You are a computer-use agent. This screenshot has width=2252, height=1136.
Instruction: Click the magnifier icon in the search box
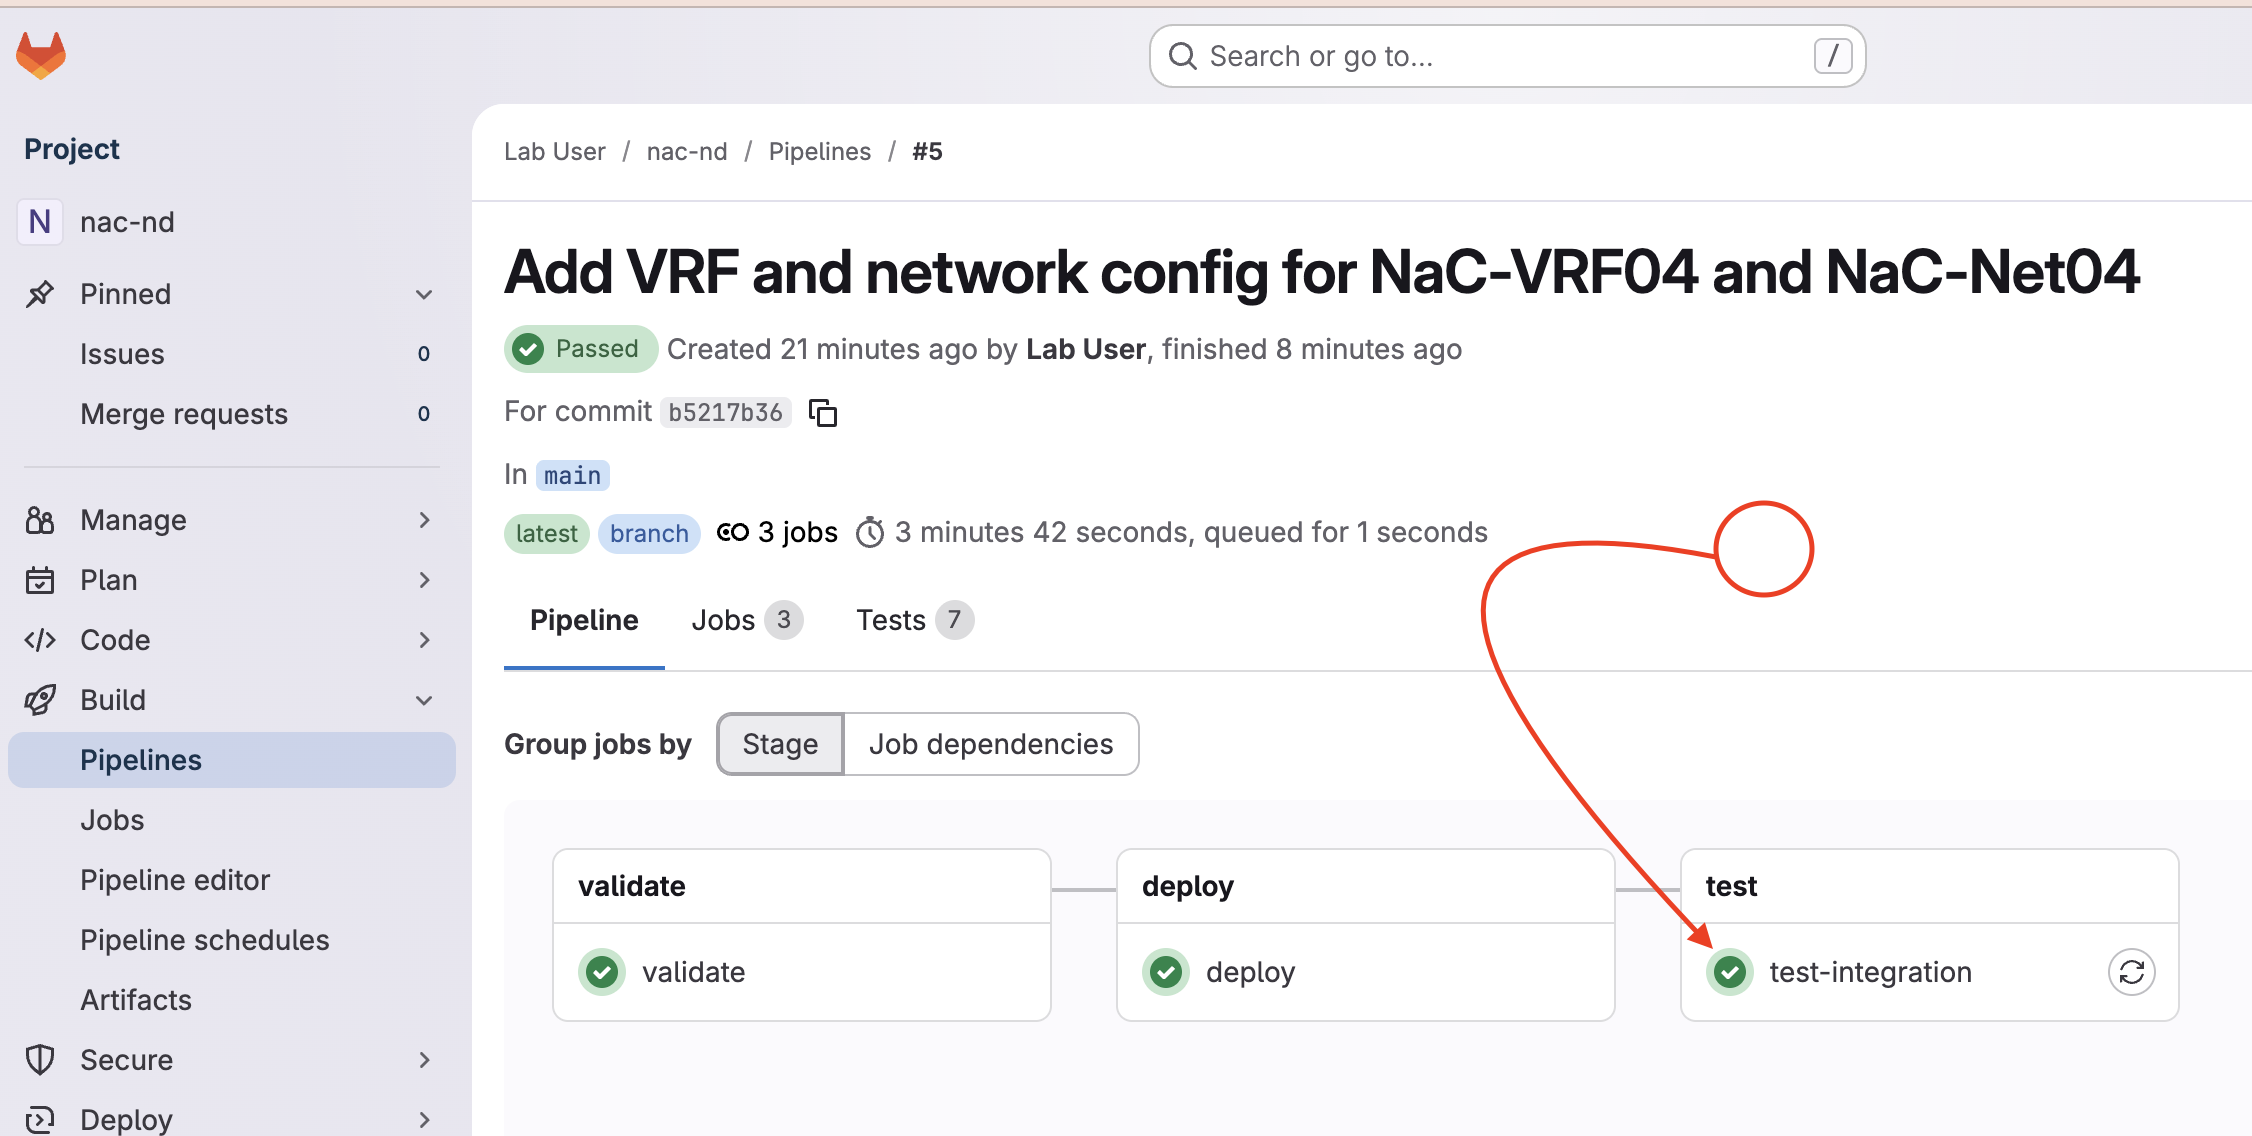(1182, 56)
